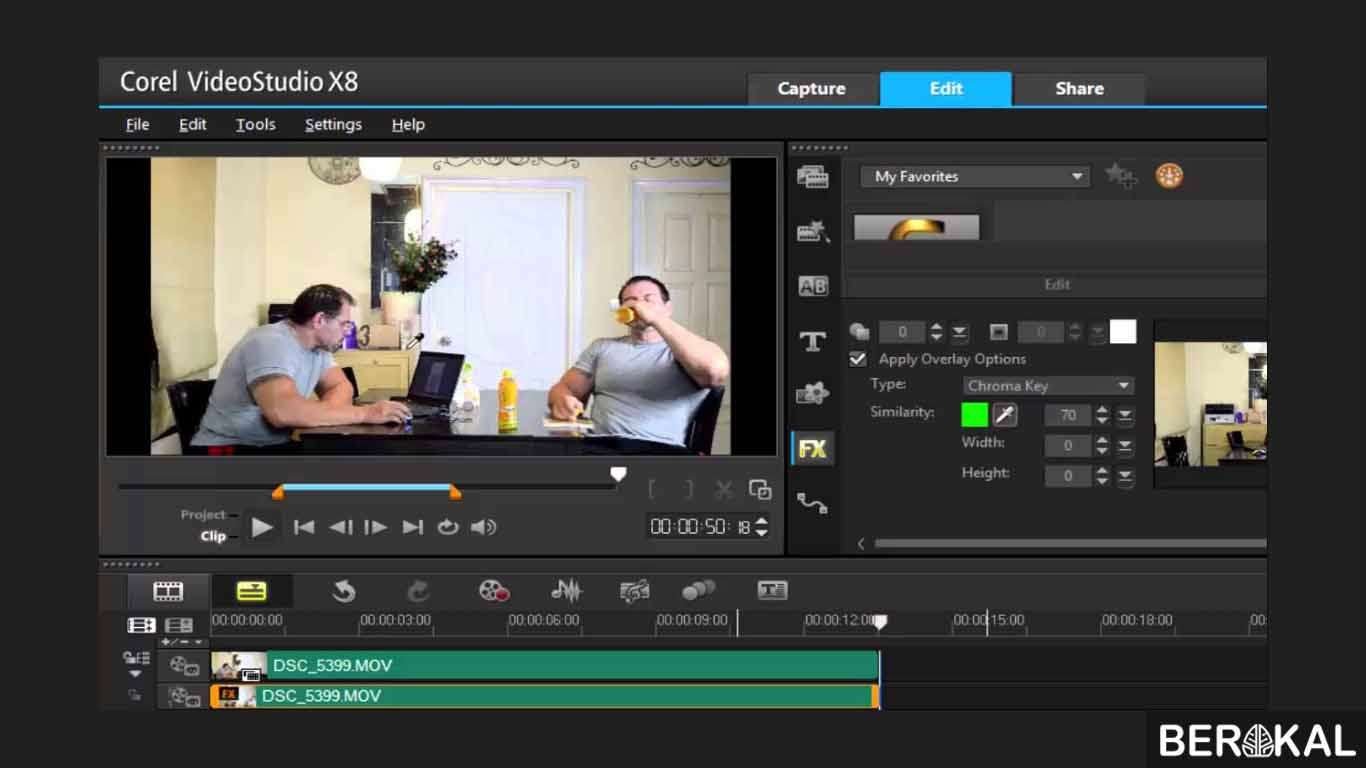Open the Media library panel icon

coord(812,177)
